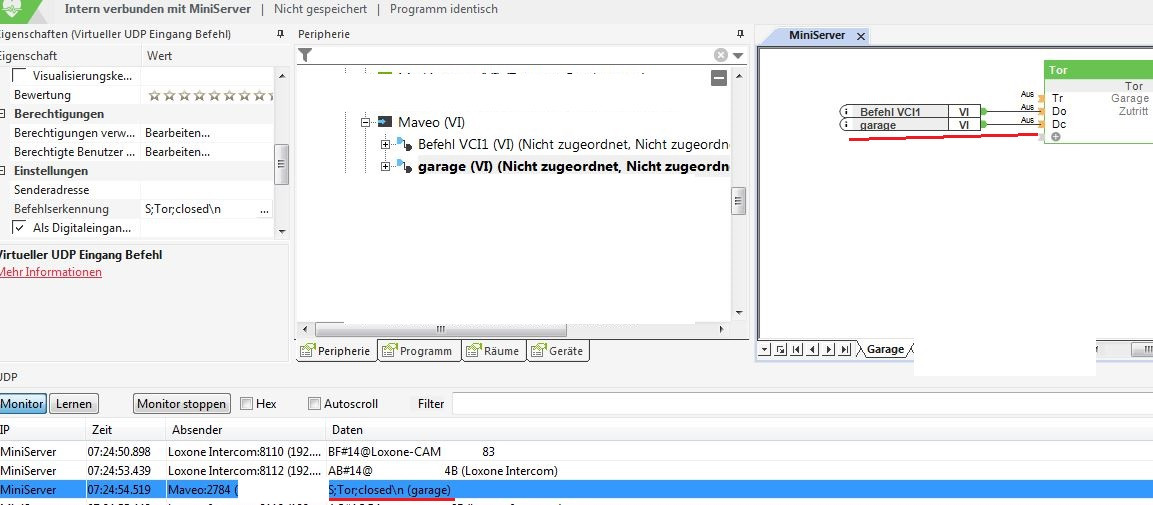
Task: Click the green output connector of garage block
Action: click(984, 125)
